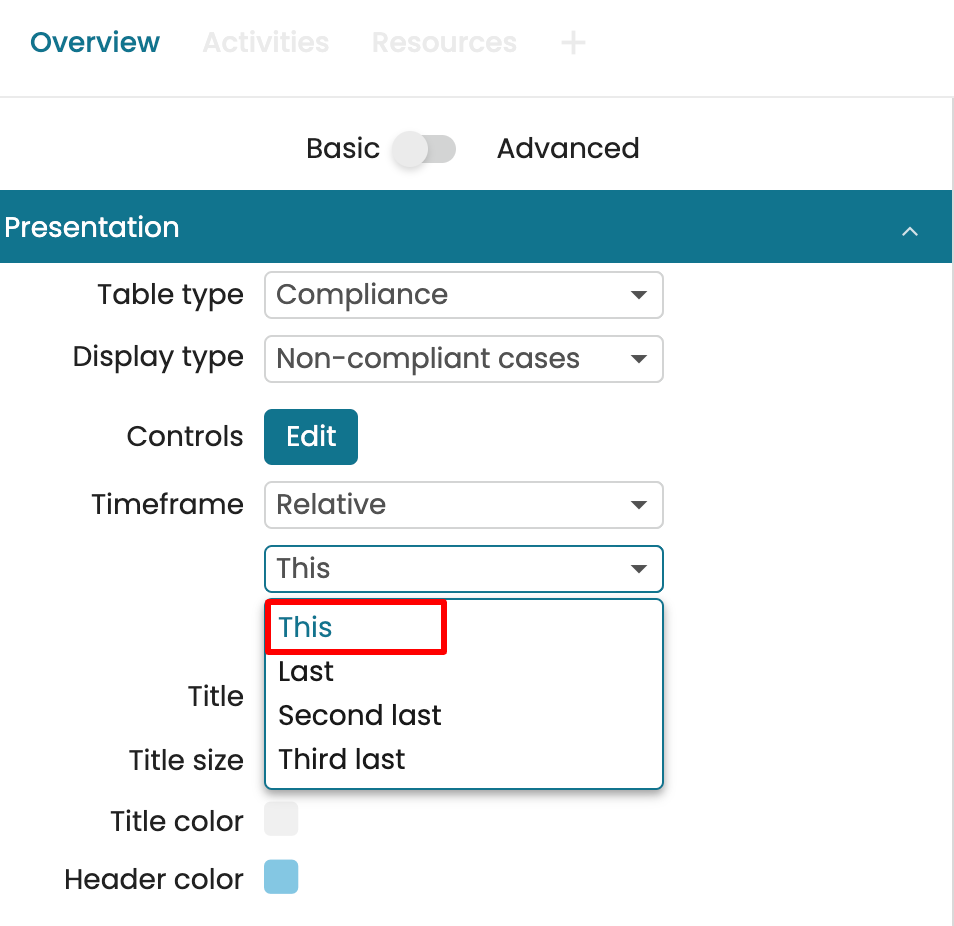Image resolution: width=954 pixels, height=926 pixels.
Task: Toggle the Basic/Advanced switch
Action: pos(424,150)
